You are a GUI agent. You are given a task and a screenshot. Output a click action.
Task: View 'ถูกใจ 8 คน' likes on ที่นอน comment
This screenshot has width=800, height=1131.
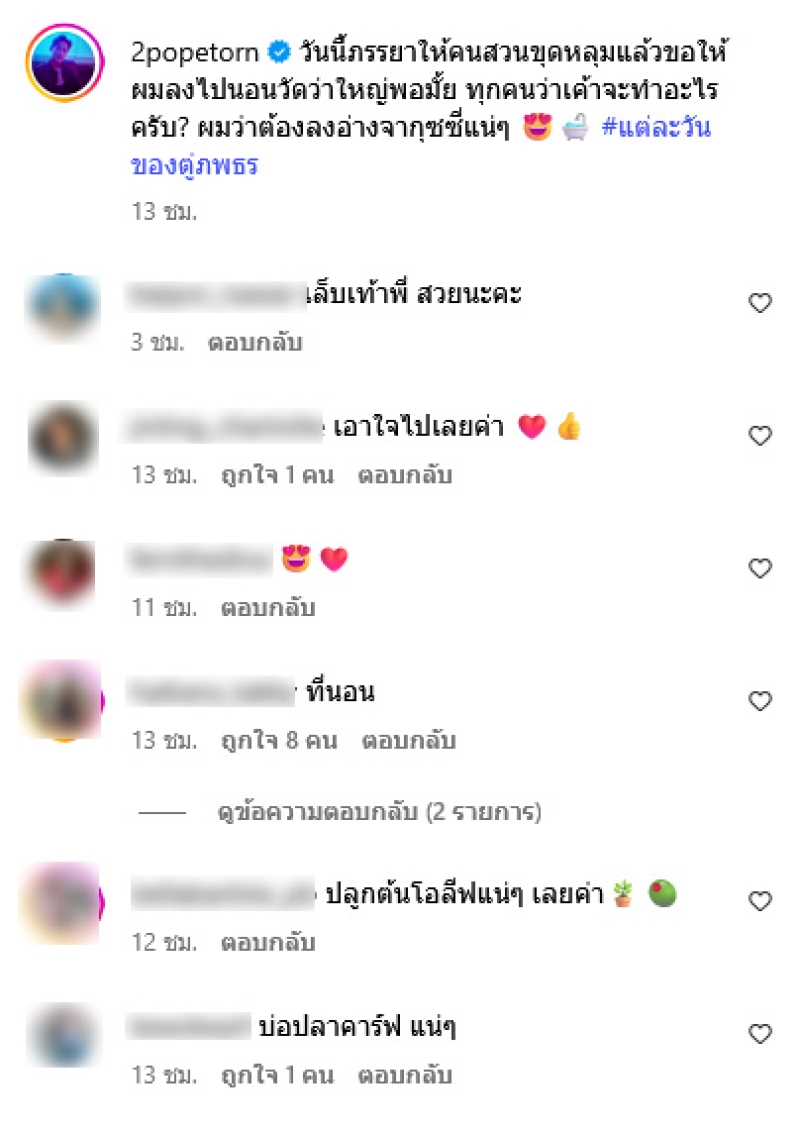pyautogui.click(x=279, y=741)
